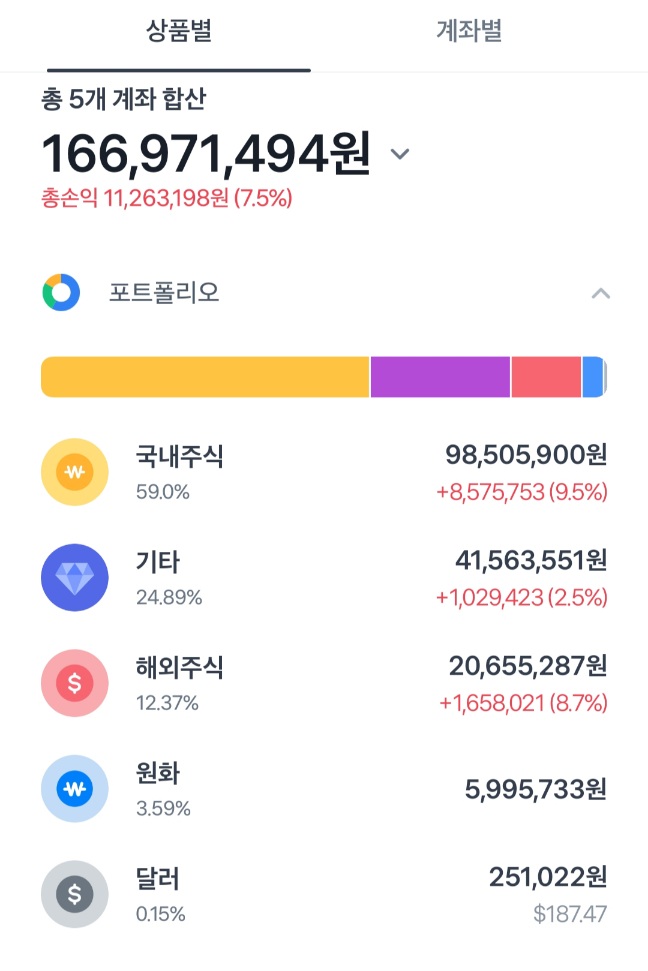The image size is (648, 971).
Task: Tap the blue won 원화 icon
Action: coord(74,788)
